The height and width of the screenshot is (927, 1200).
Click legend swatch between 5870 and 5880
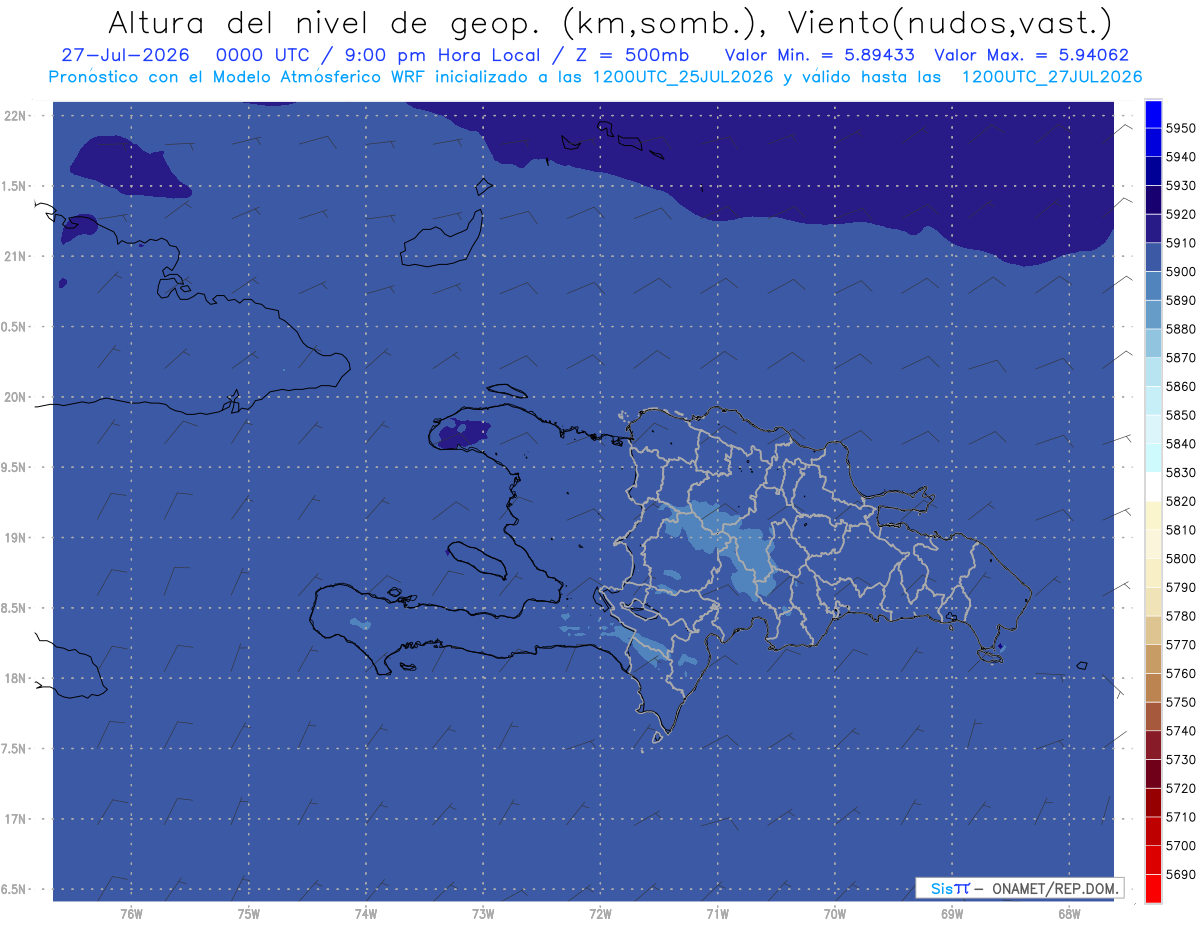tap(1153, 343)
